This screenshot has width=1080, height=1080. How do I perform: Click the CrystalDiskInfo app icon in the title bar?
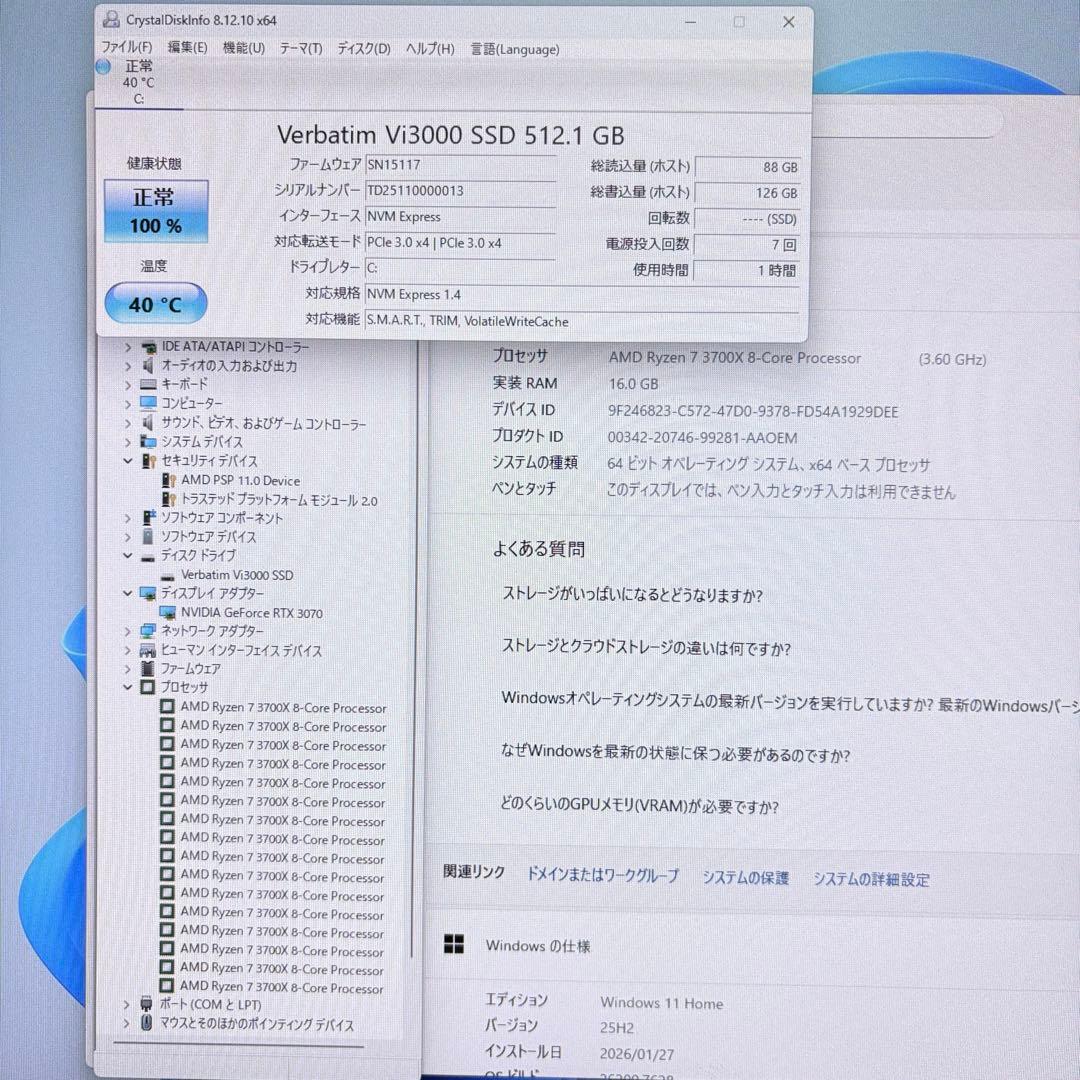(x=111, y=19)
